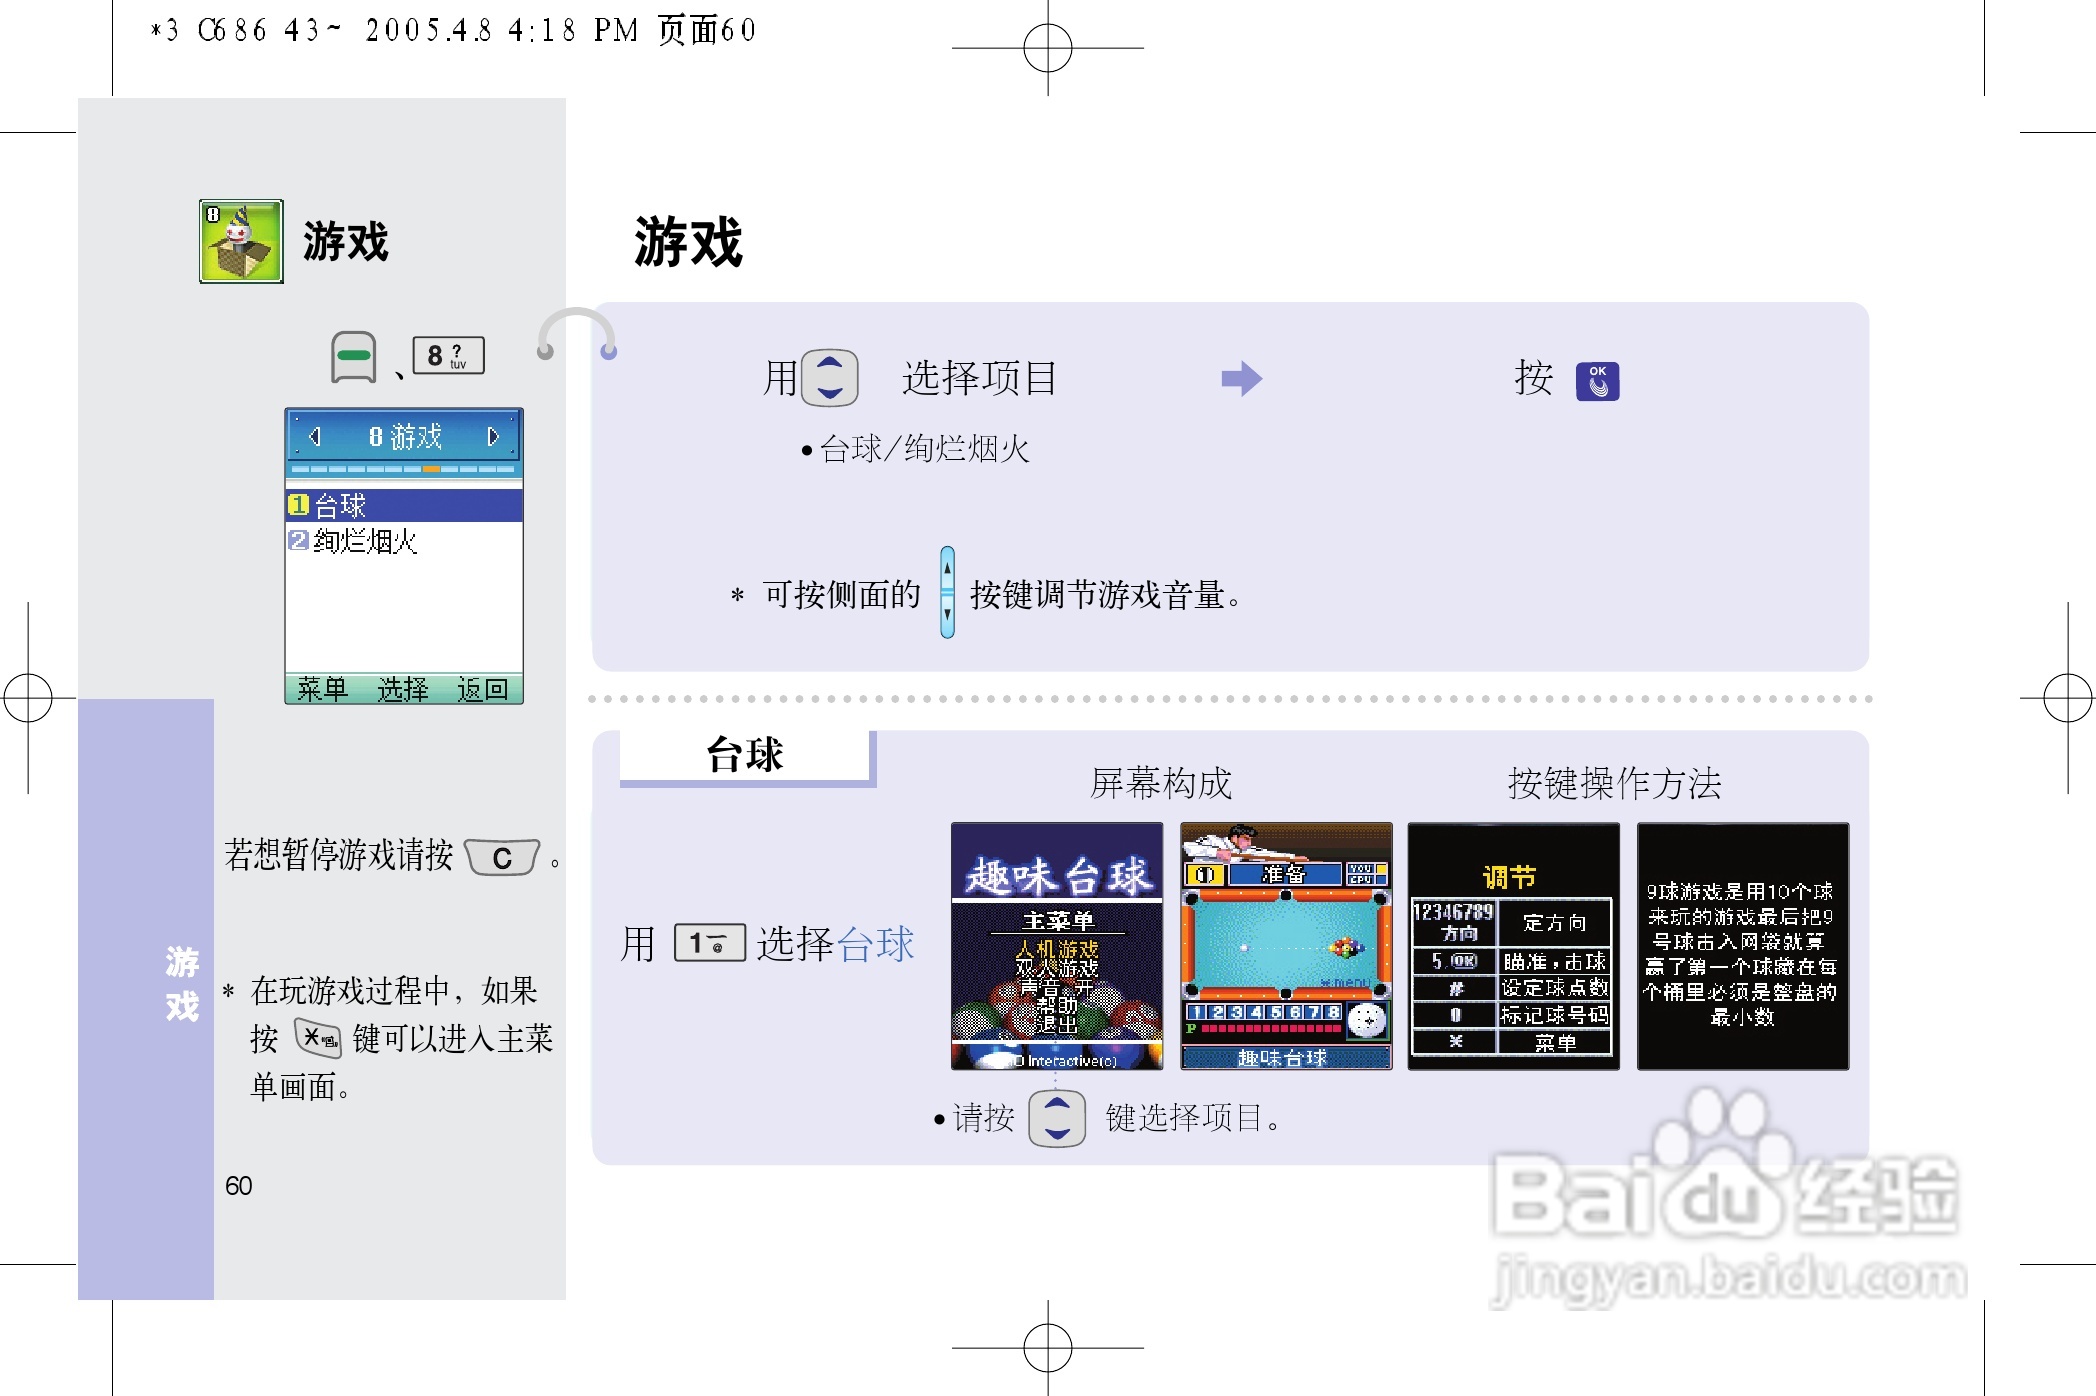2096x1396 pixels.
Task: Click the blue 台球 link text
Action: (x=875, y=944)
